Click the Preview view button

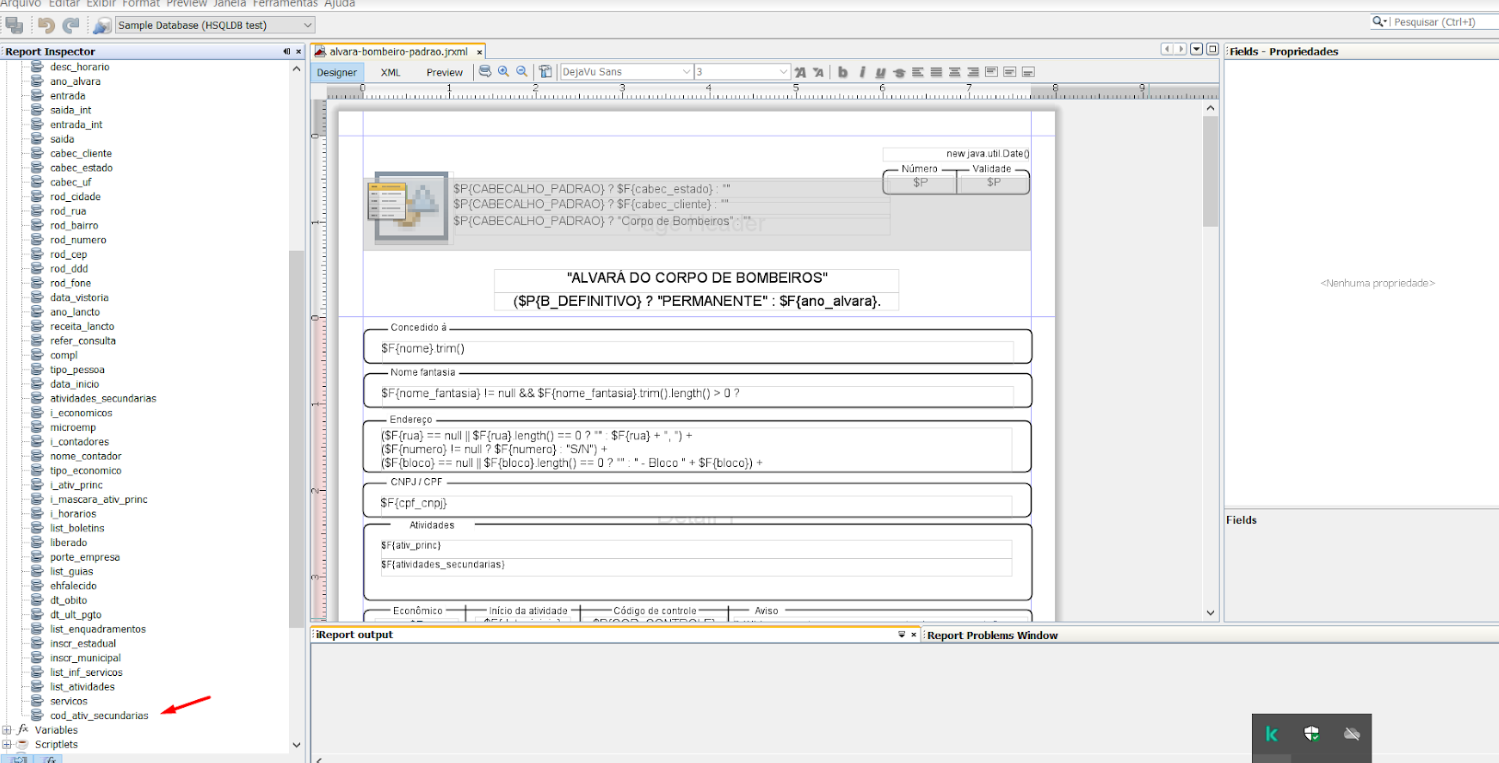(x=444, y=72)
